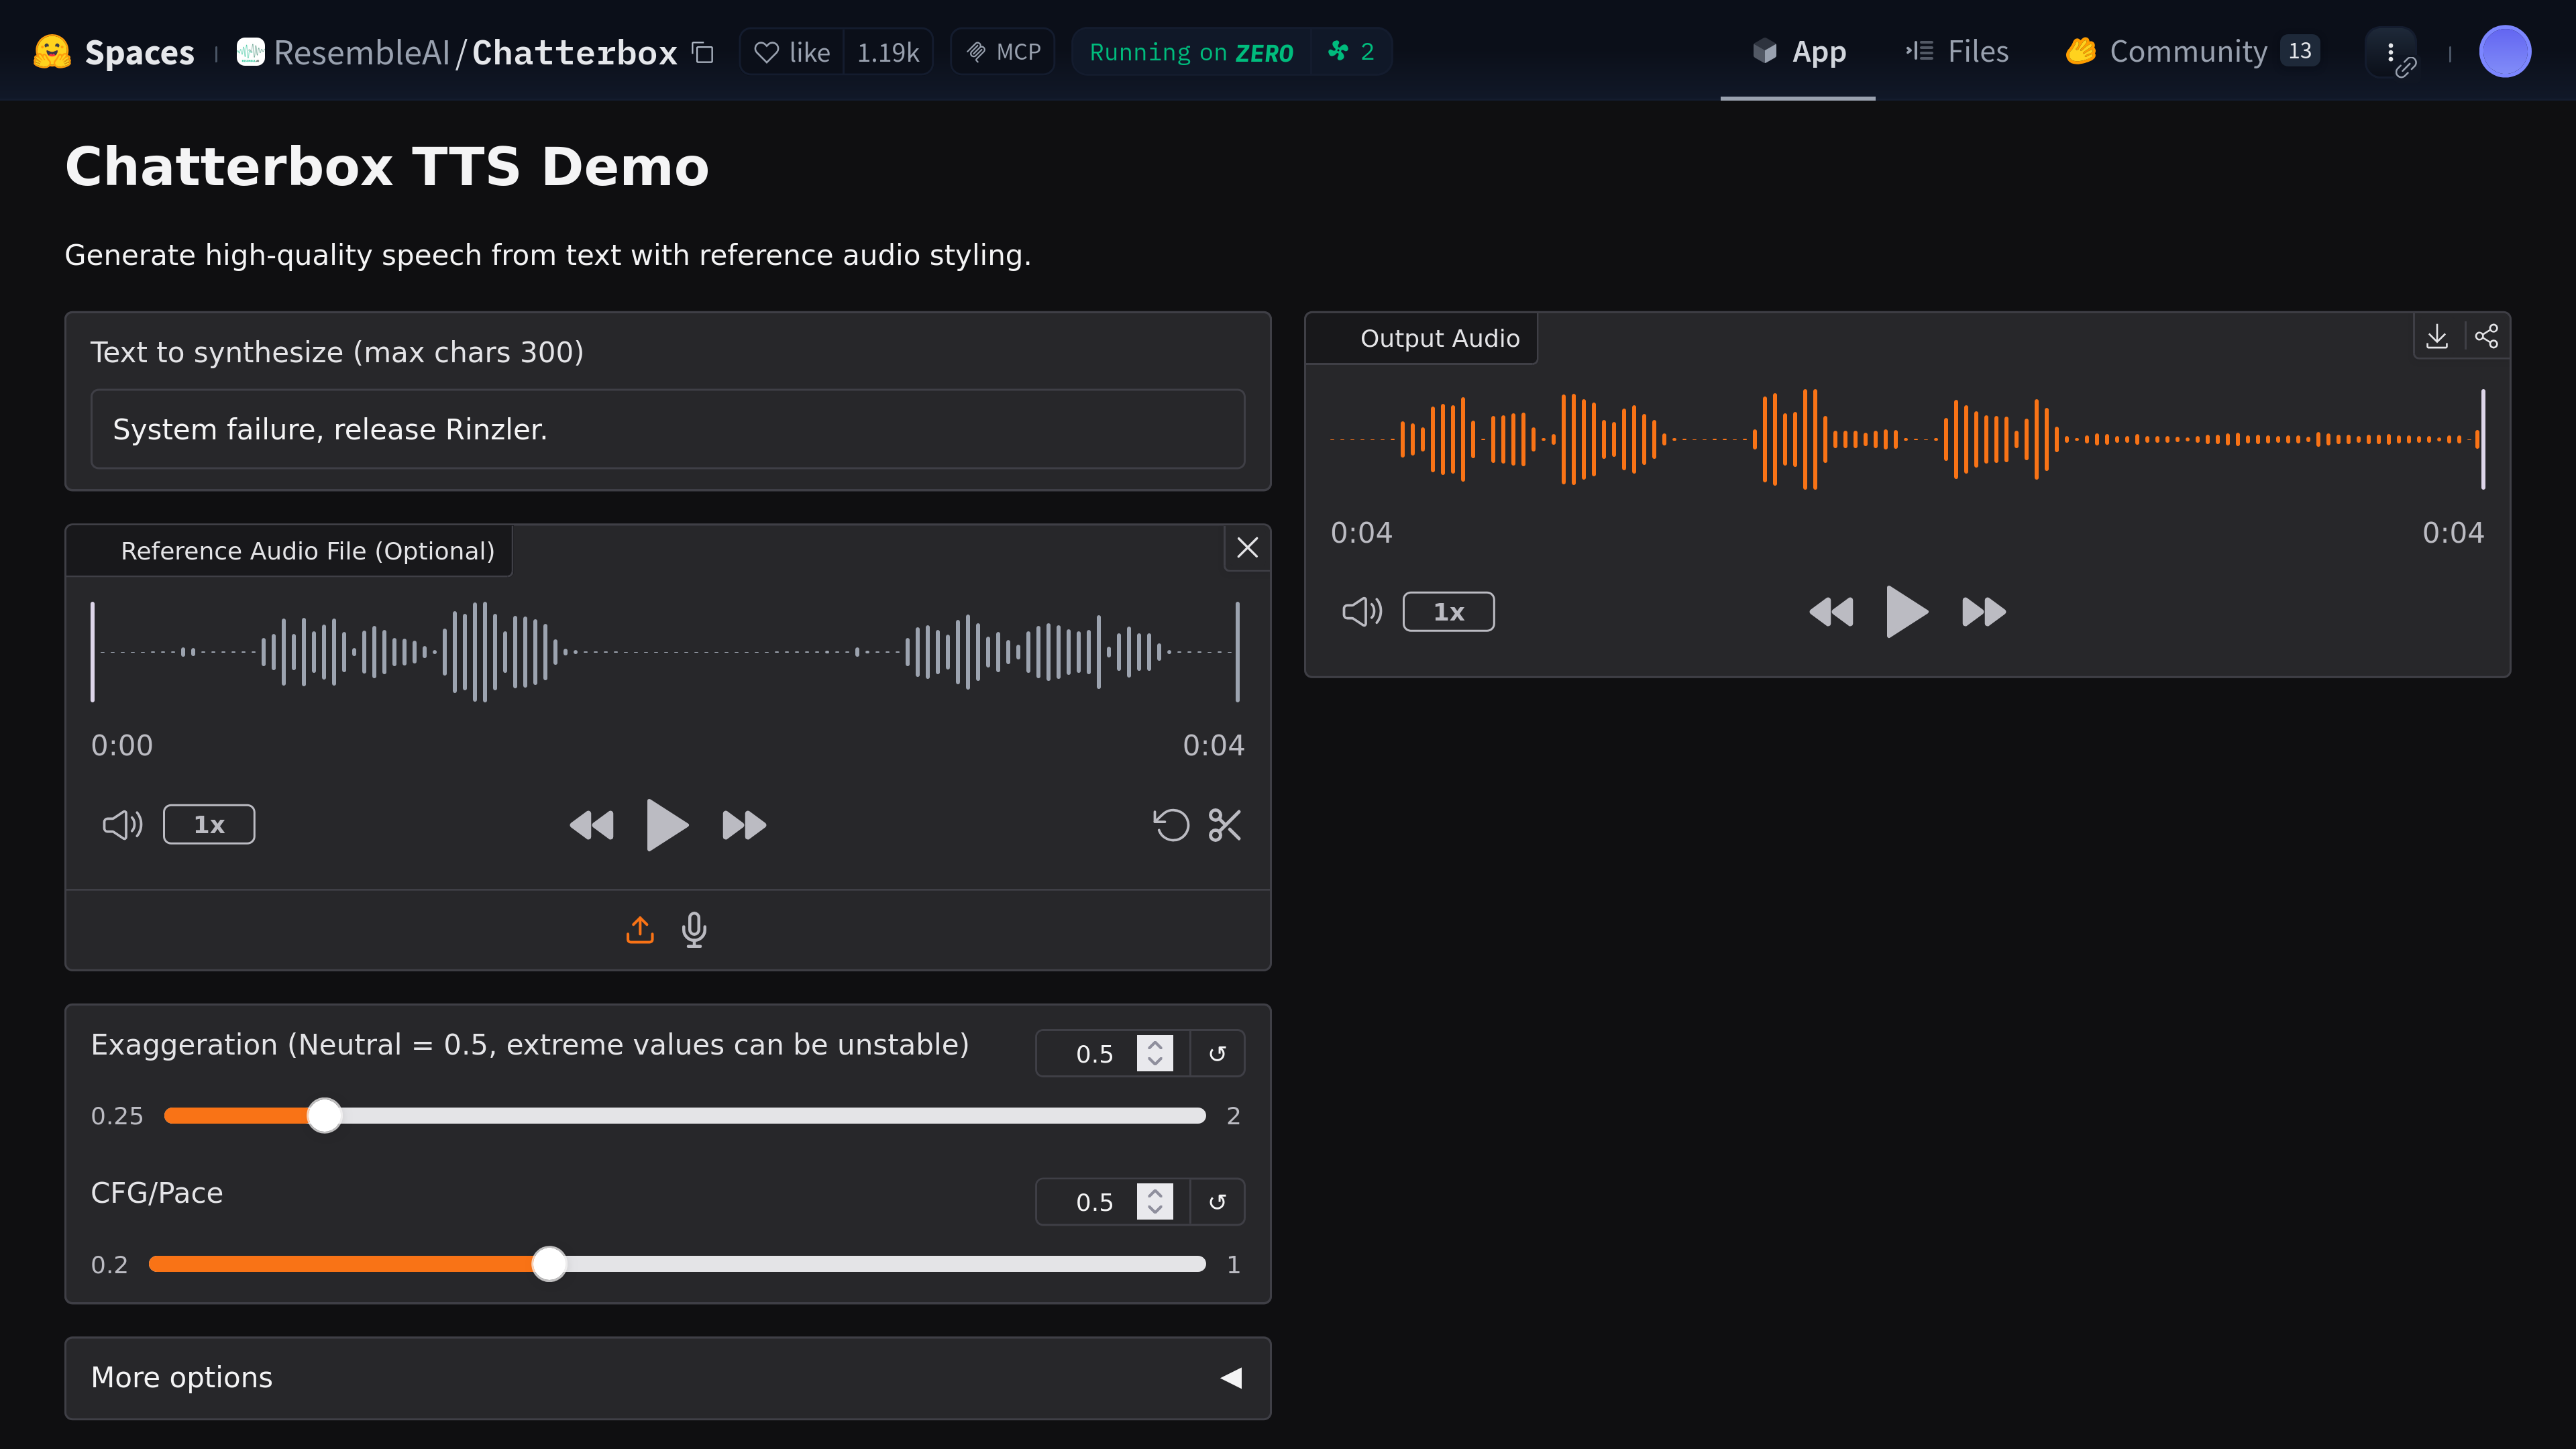Open the user profile avatar
This screenshot has width=2576, height=1449.
2505,52
